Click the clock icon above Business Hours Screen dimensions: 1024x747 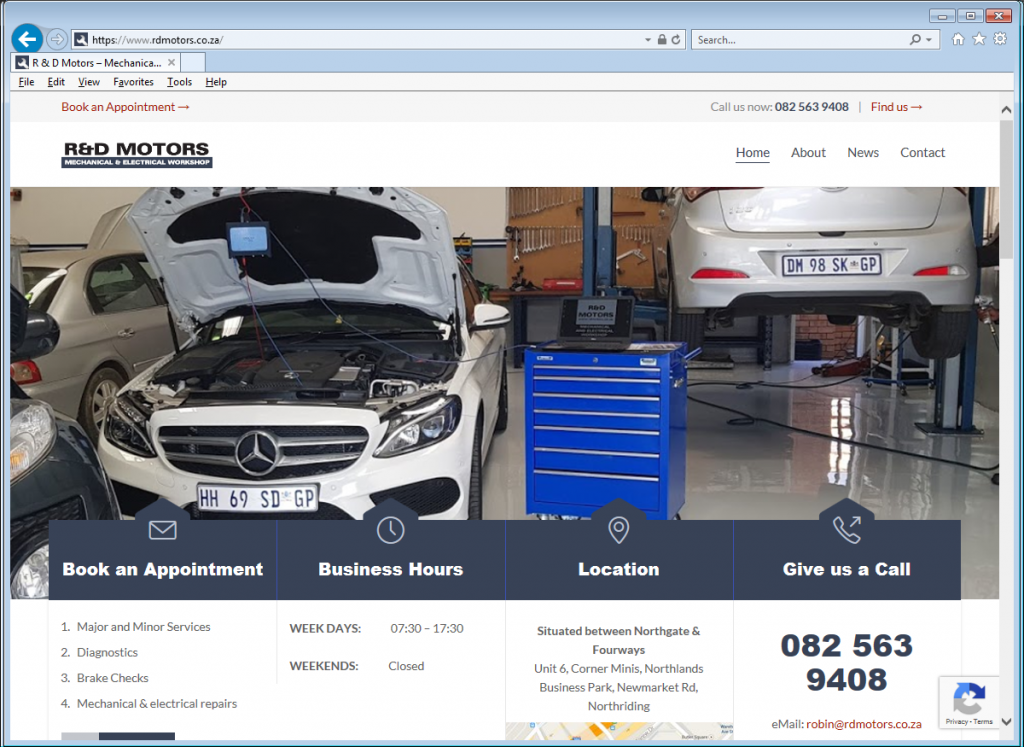pyautogui.click(x=390, y=531)
